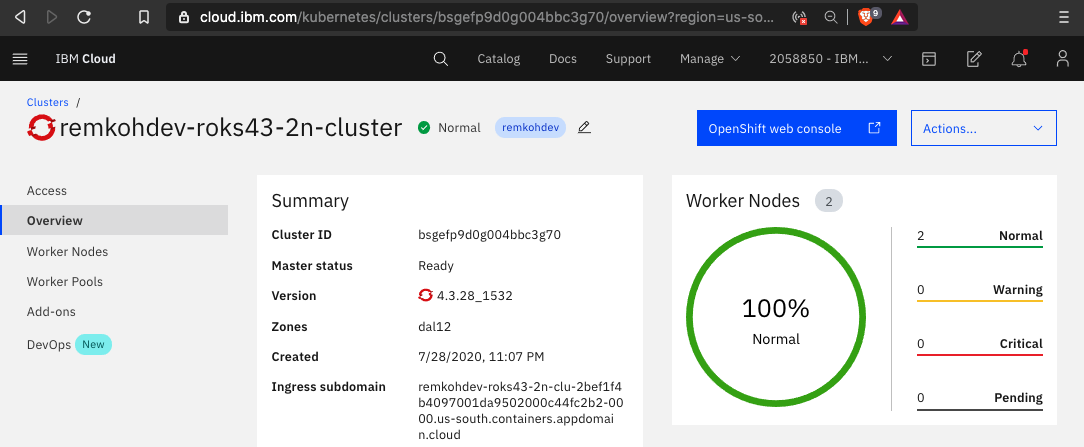Expand the 2058850 - IBM account switcher

point(831,59)
